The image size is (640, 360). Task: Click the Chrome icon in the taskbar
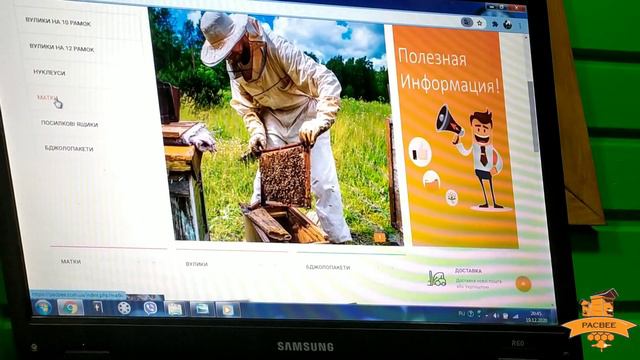pyautogui.click(x=70, y=307)
